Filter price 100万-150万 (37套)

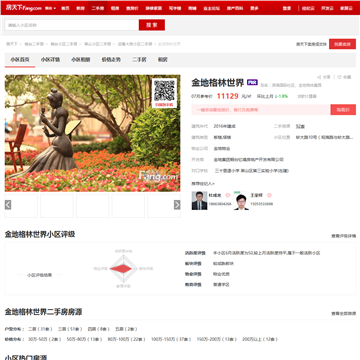point(171,339)
